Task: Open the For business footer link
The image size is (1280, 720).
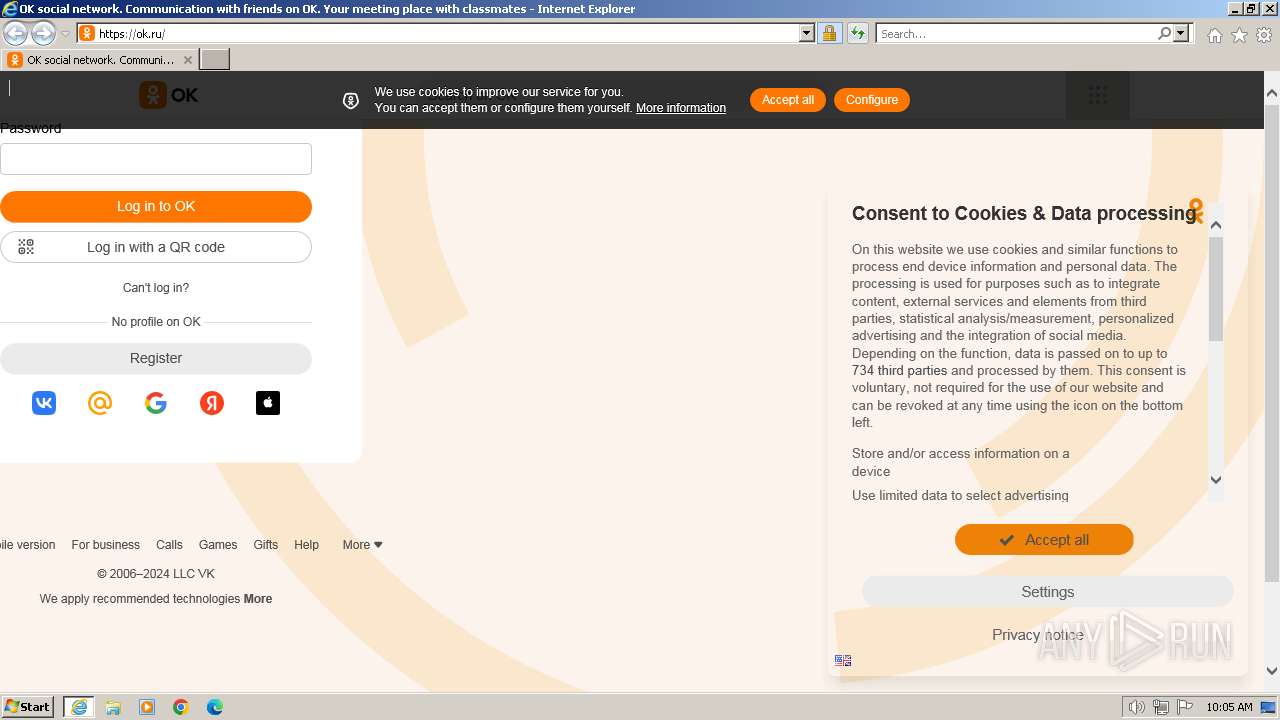Action: (105, 545)
